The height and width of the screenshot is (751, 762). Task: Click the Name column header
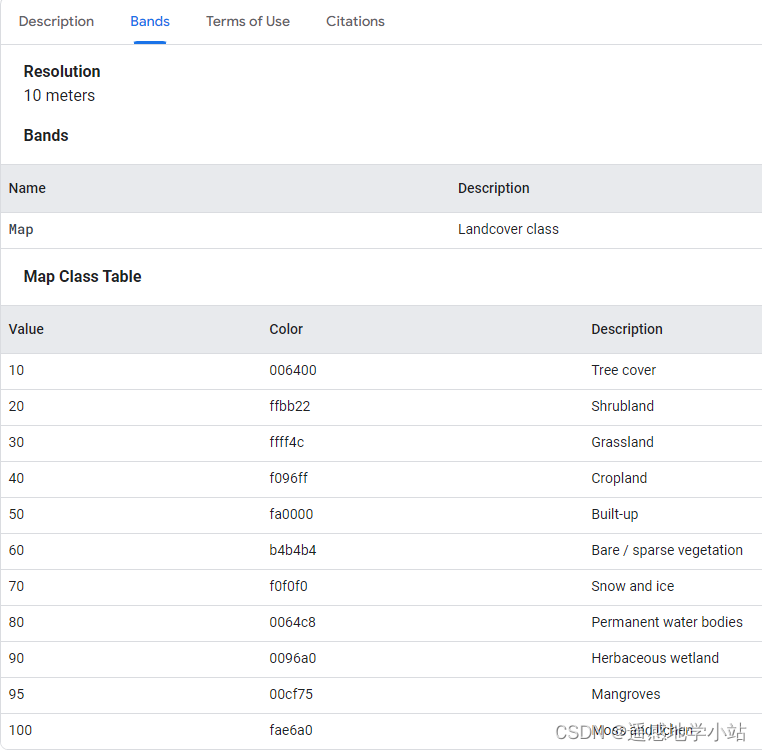(27, 188)
